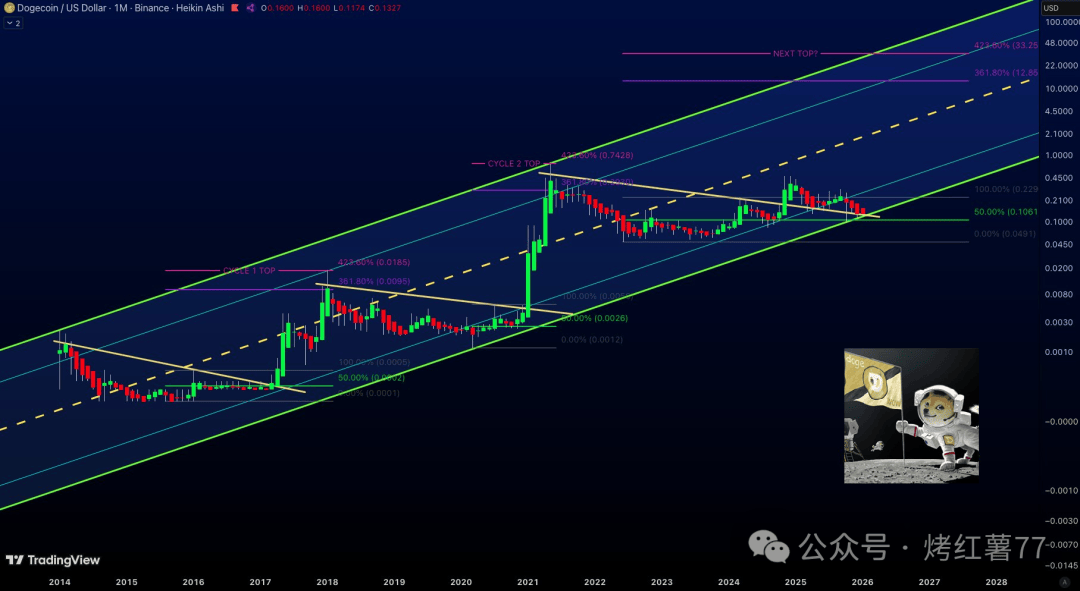Select the green 50.00% (0.1061) Fibonacci label
Screen dimensions: 1080x591
[1005, 212]
